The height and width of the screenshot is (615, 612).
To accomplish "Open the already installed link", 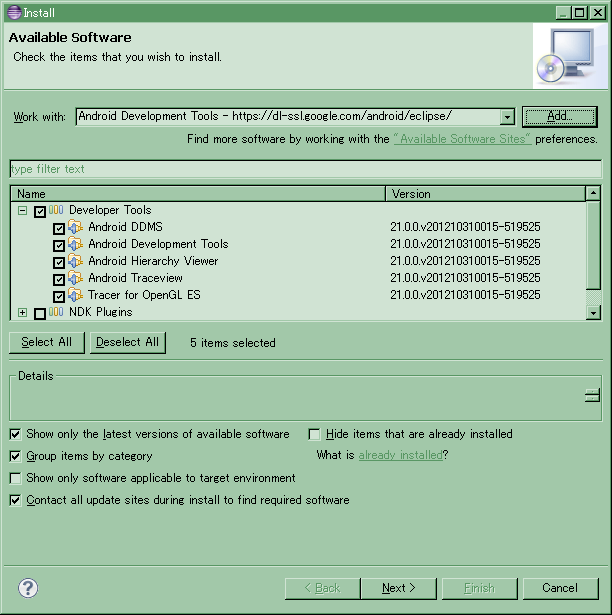I will point(401,455).
